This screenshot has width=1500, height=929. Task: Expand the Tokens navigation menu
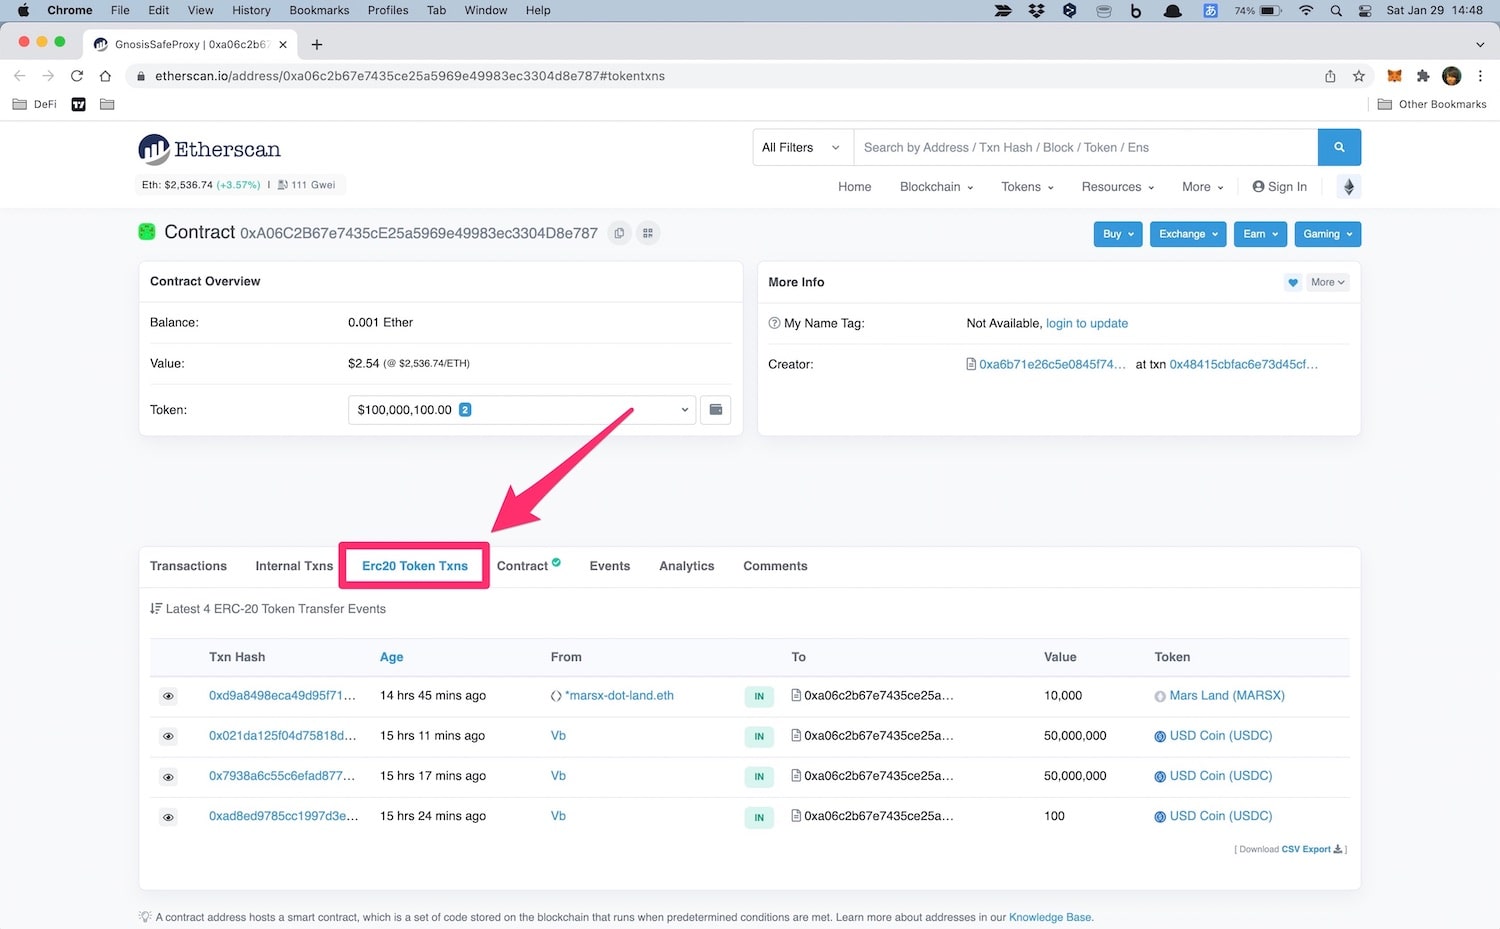point(1027,187)
